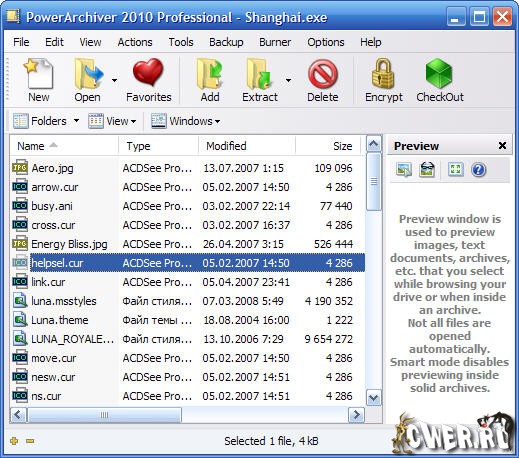Open the Preview panel help icon
Image resolution: width=519 pixels, height=458 pixels.
[479, 170]
